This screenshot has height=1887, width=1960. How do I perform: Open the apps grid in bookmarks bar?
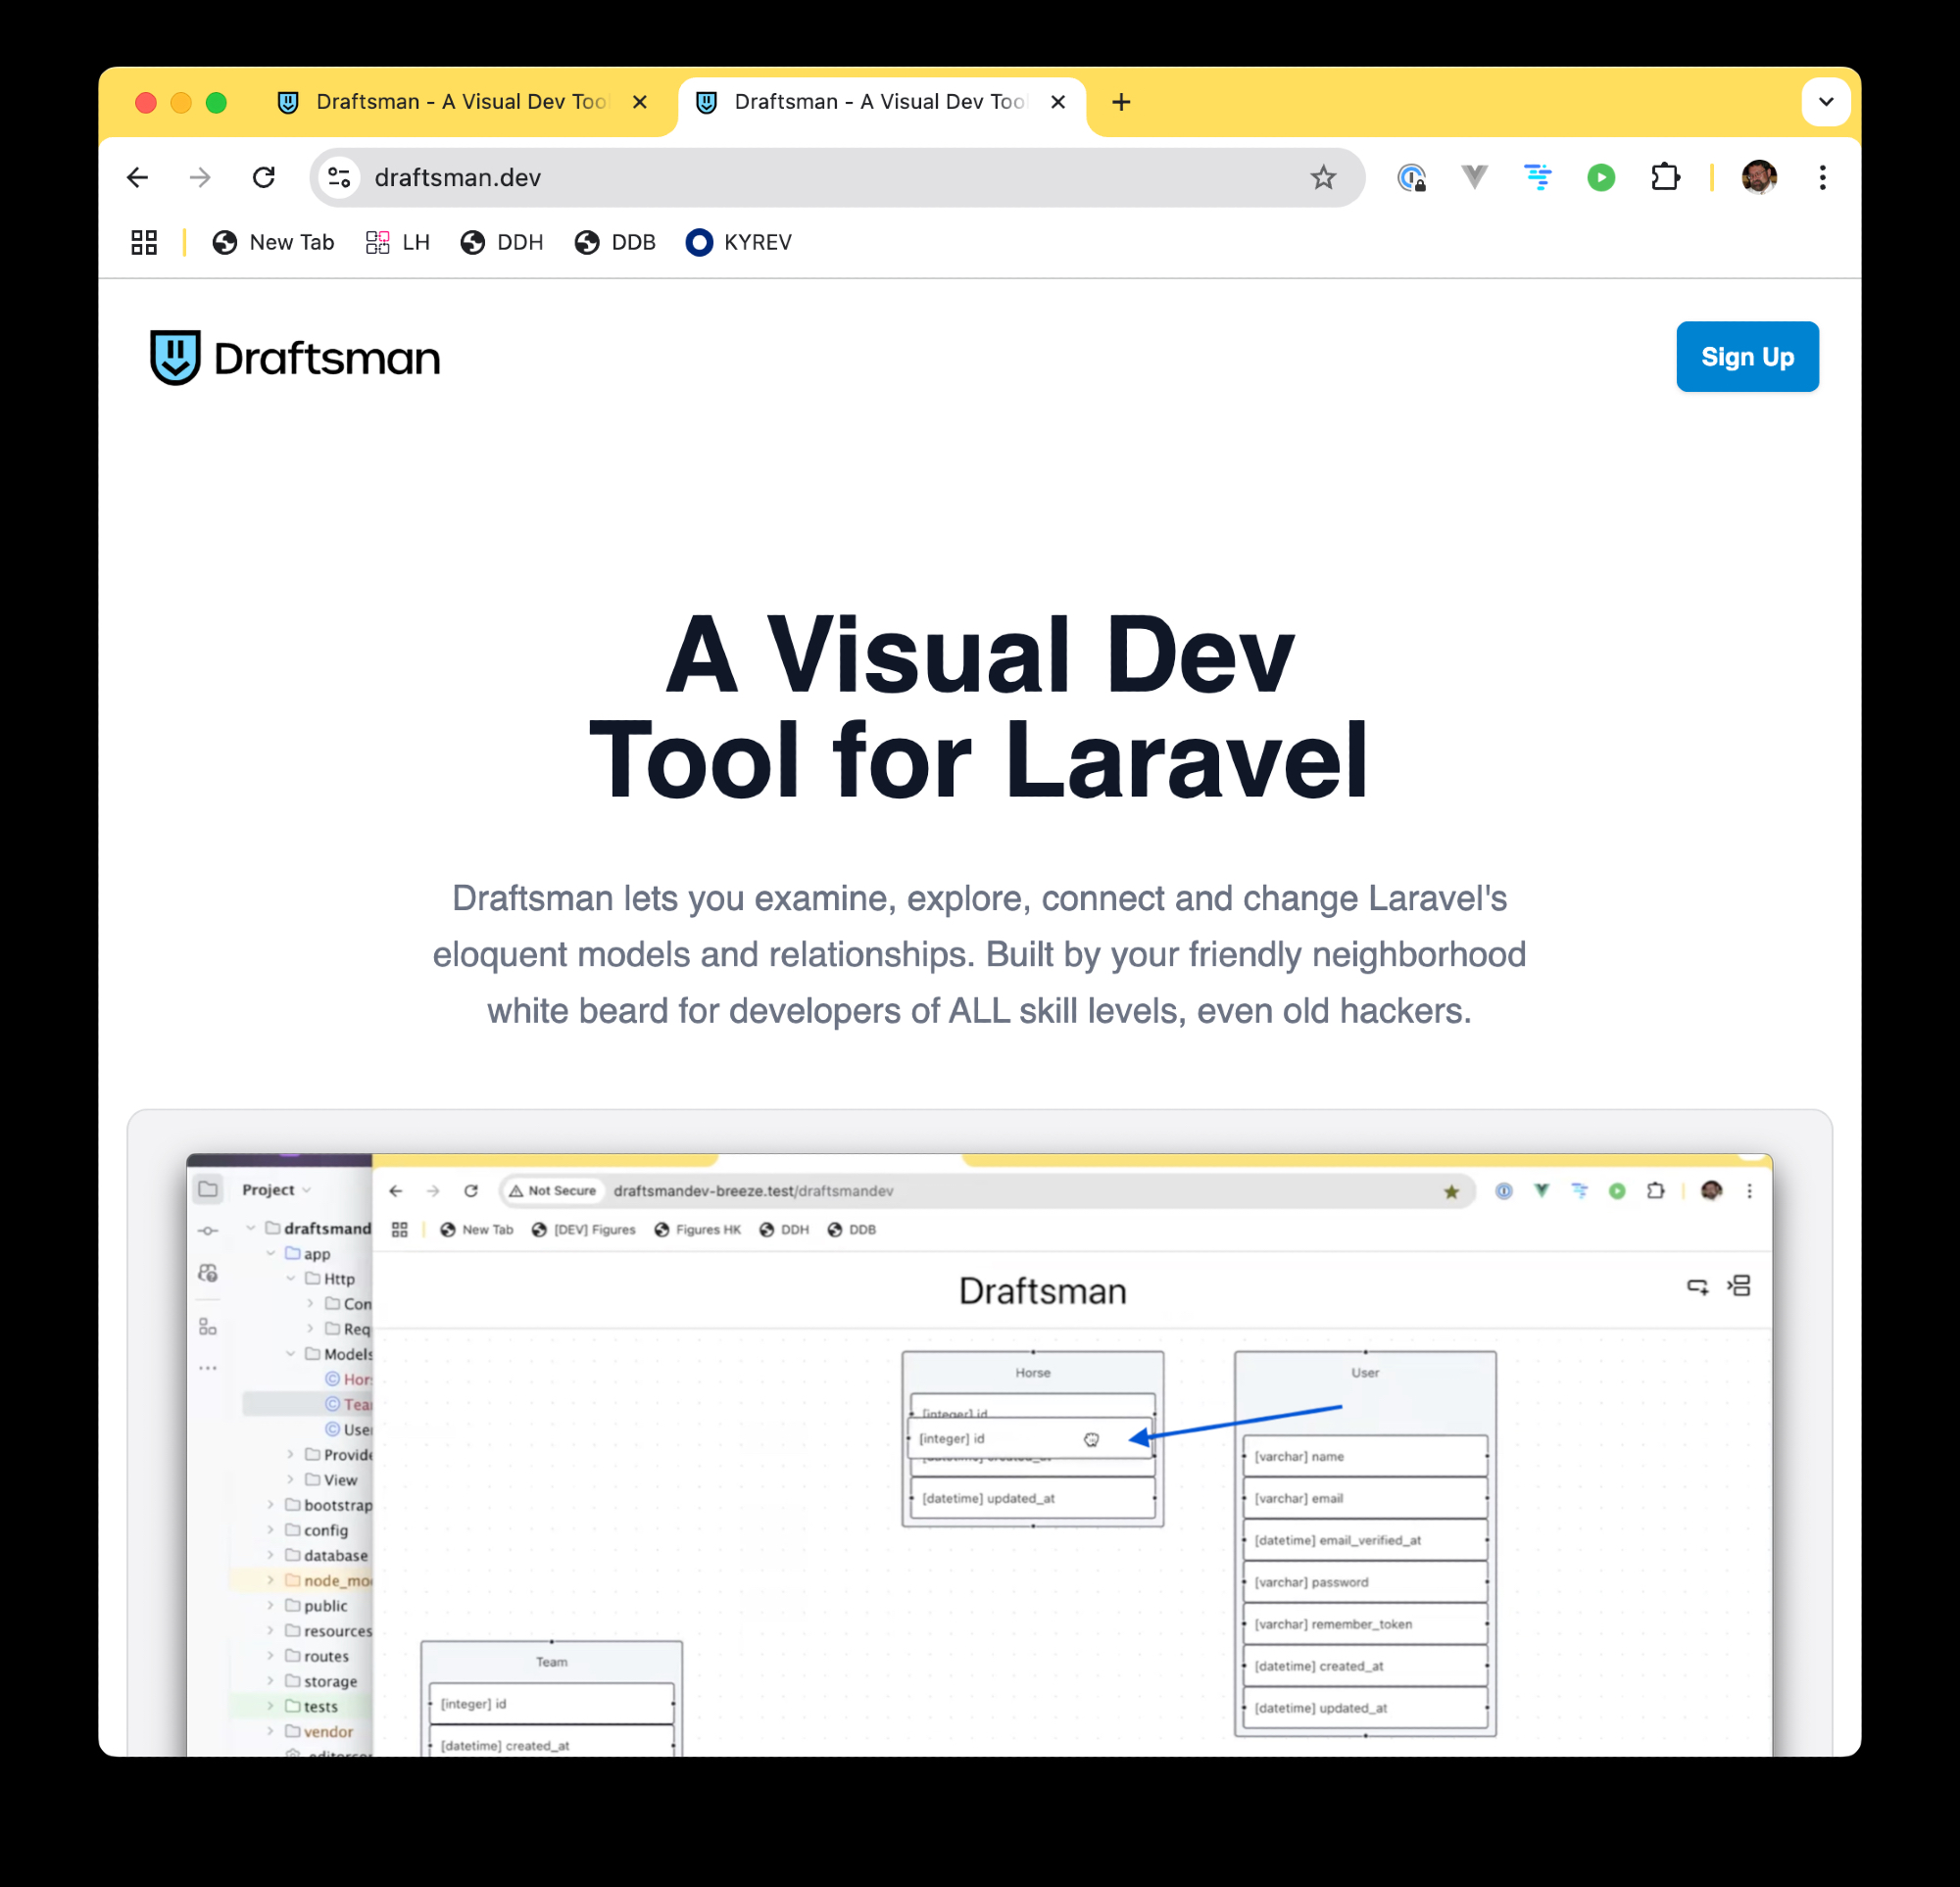click(x=144, y=243)
